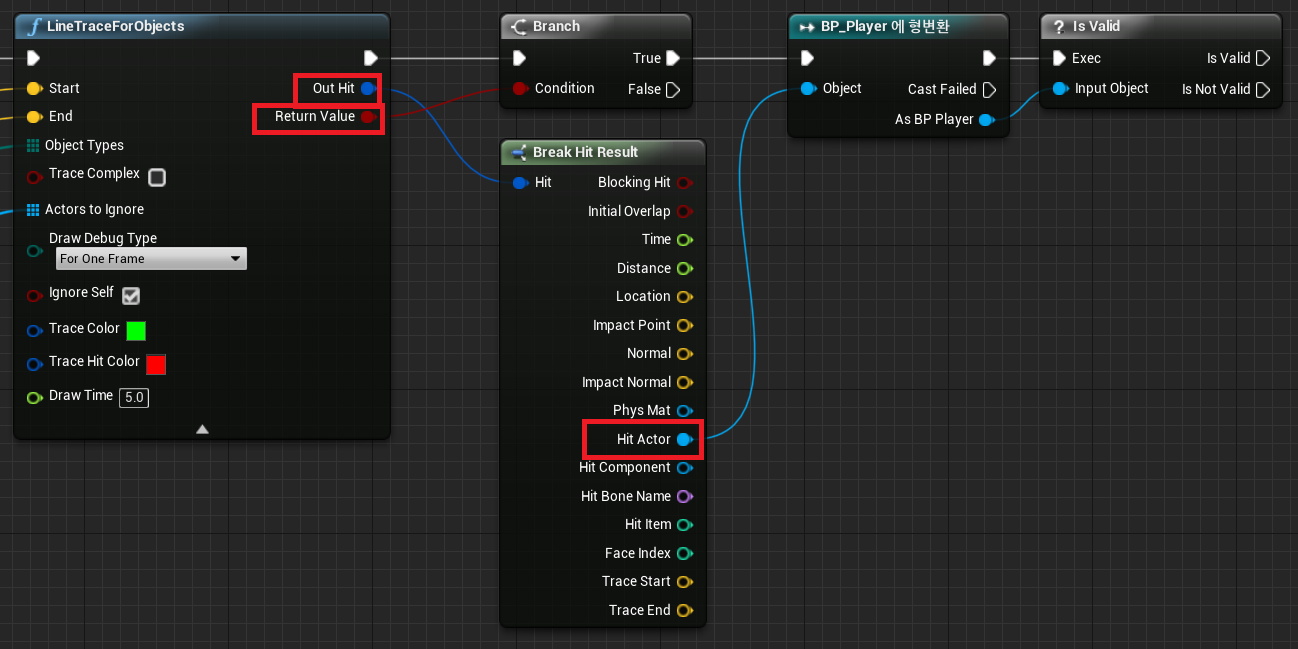Click the Time output pin
The width and height of the screenshot is (1298, 649).
(685, 240)
